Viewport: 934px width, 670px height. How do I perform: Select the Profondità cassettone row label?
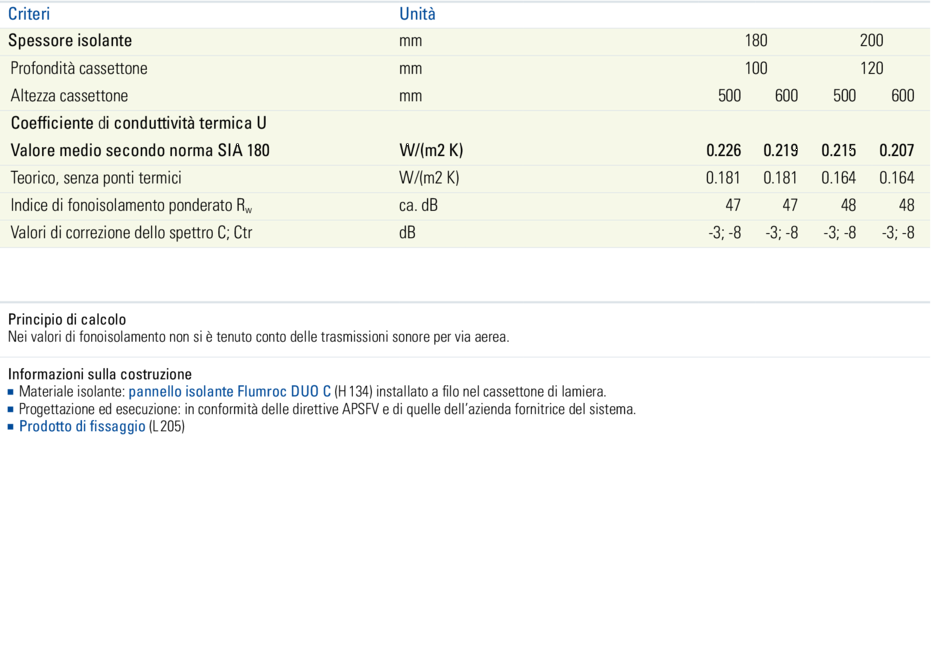tap(79, 68)
